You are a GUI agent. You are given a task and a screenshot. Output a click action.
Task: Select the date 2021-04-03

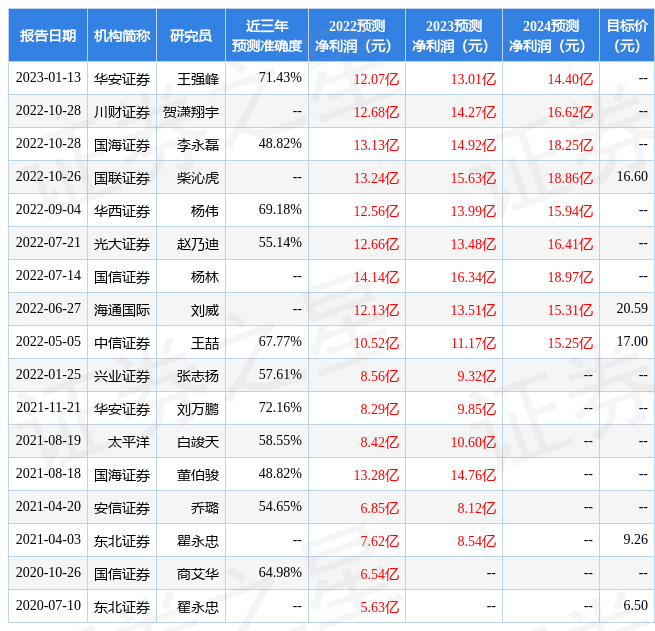pos(48,540)
